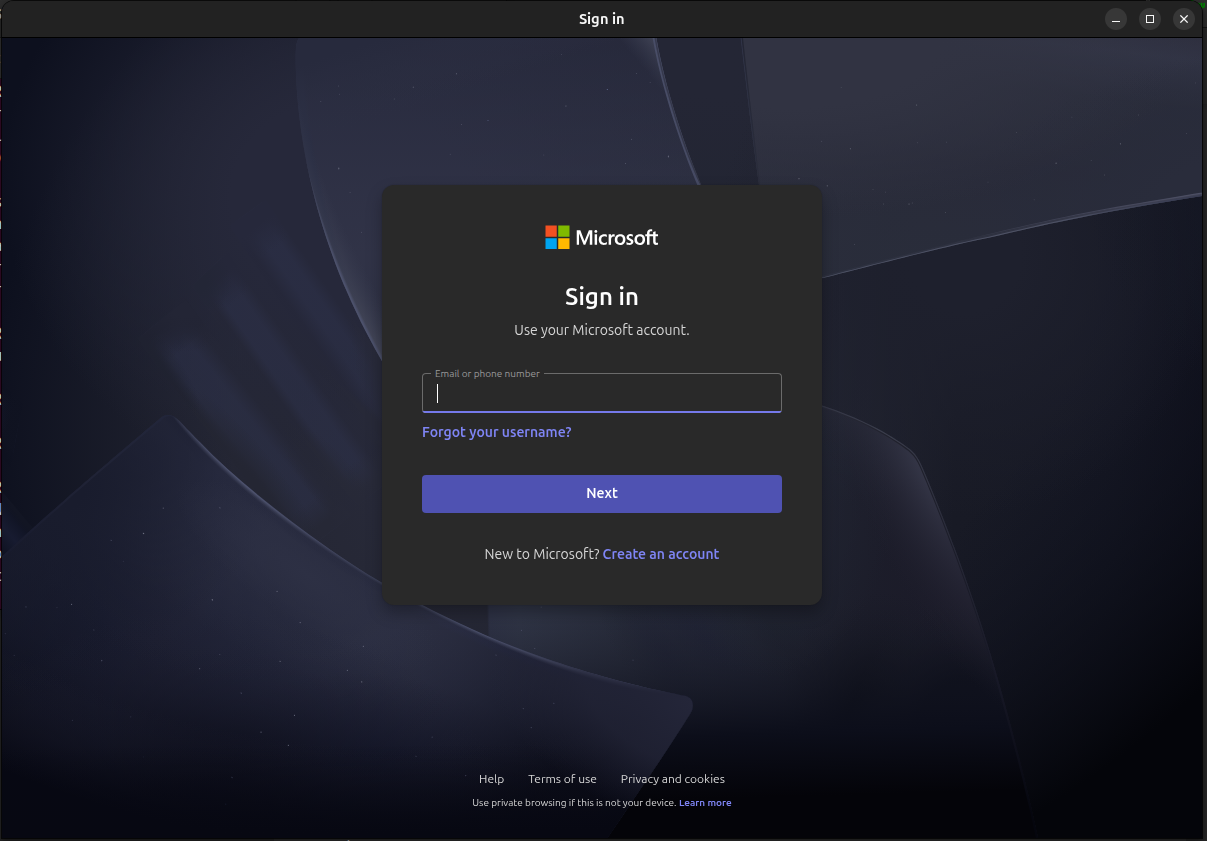Click the maximize window icon
Screen dimensions: 1207x841
click(1149, 19)
